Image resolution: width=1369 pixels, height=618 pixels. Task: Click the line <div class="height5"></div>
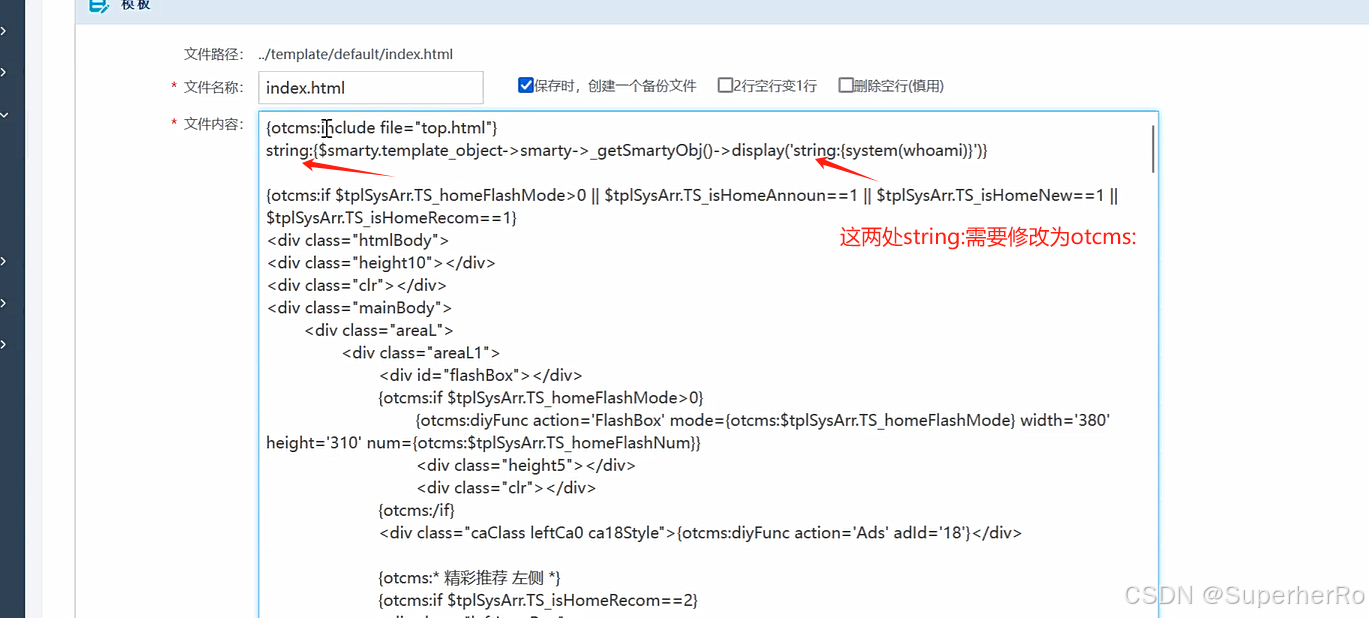[526, 465]
